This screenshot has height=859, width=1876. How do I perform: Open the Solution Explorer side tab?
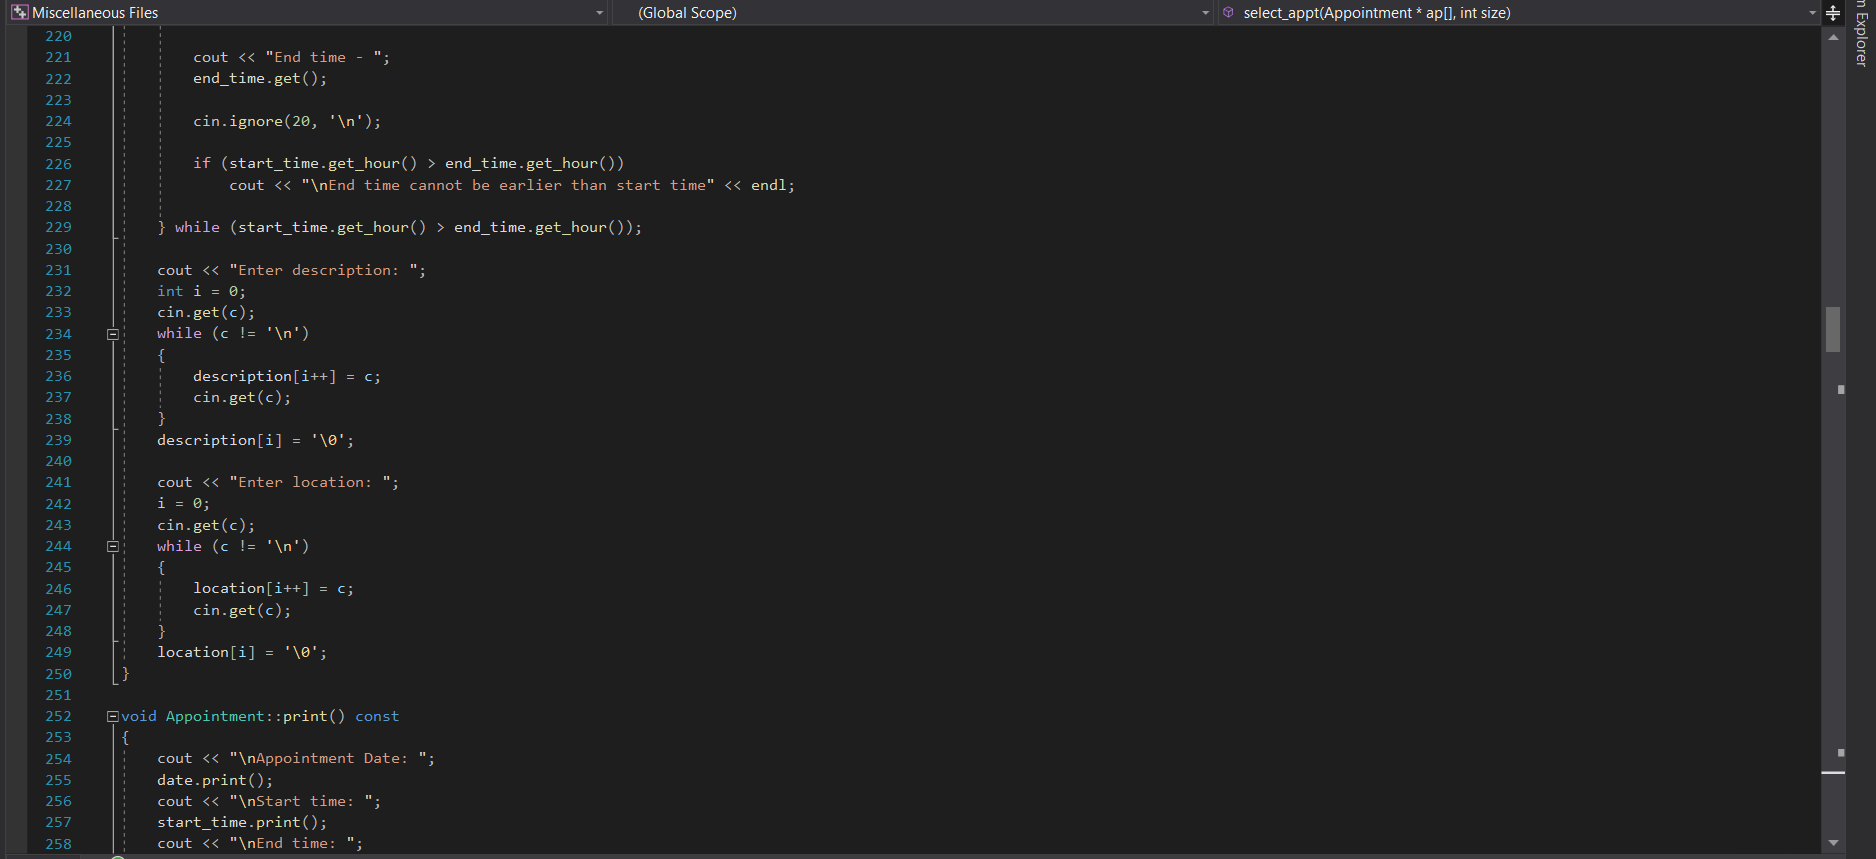pyautogui.click(x=1861, y=33)
